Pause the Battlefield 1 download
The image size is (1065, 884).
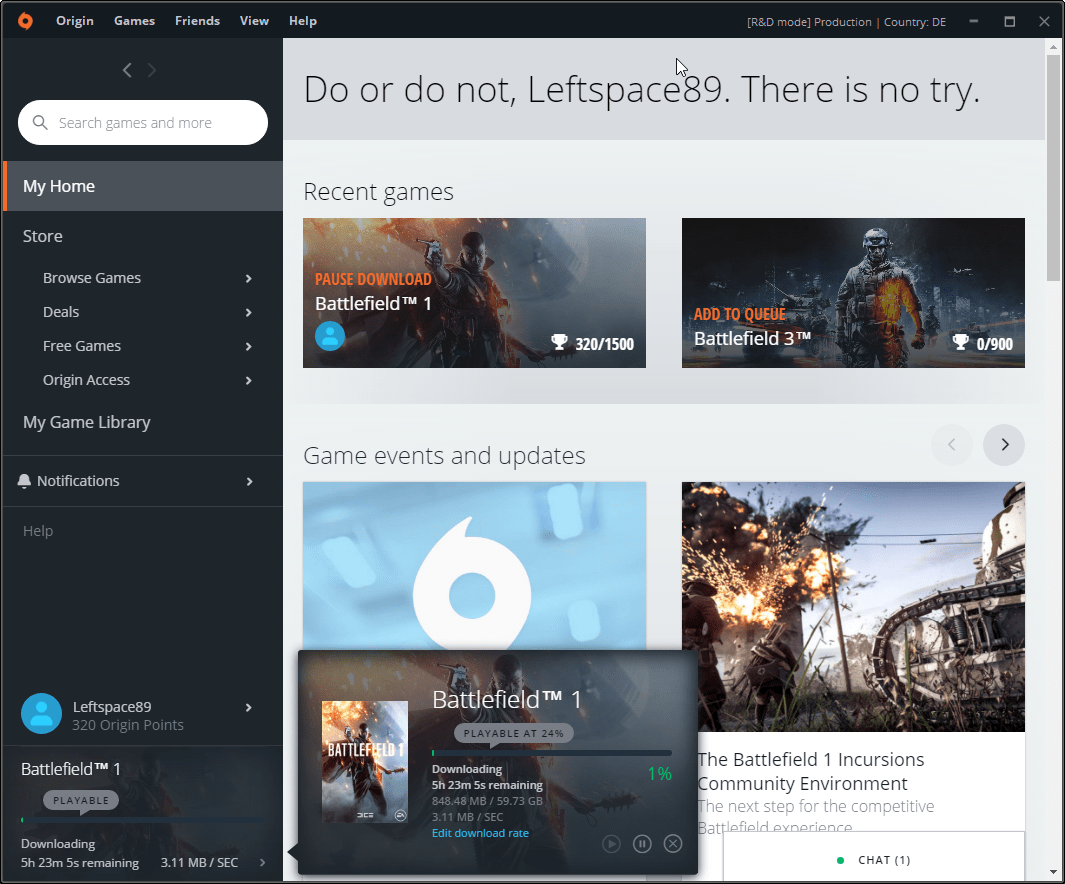[642, 844]
